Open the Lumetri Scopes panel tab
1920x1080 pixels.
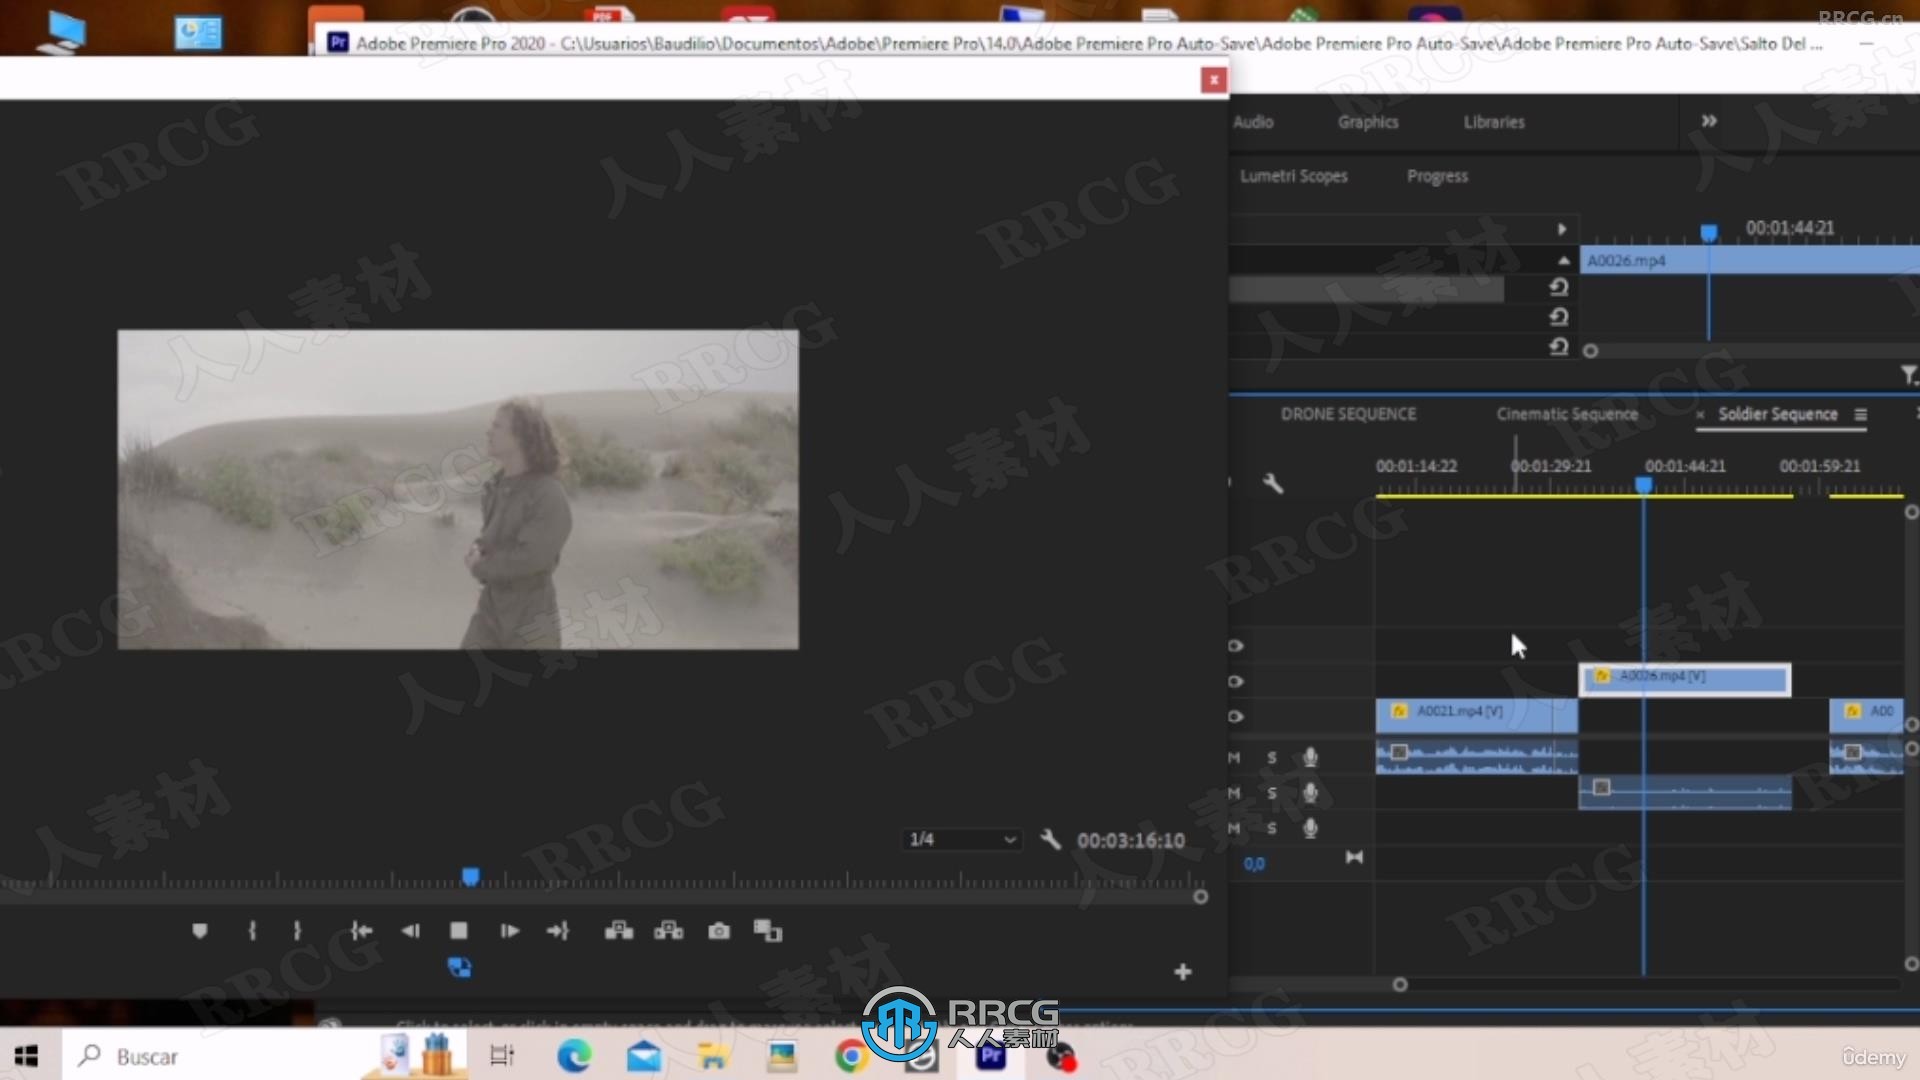click(x=1294, y=176)
